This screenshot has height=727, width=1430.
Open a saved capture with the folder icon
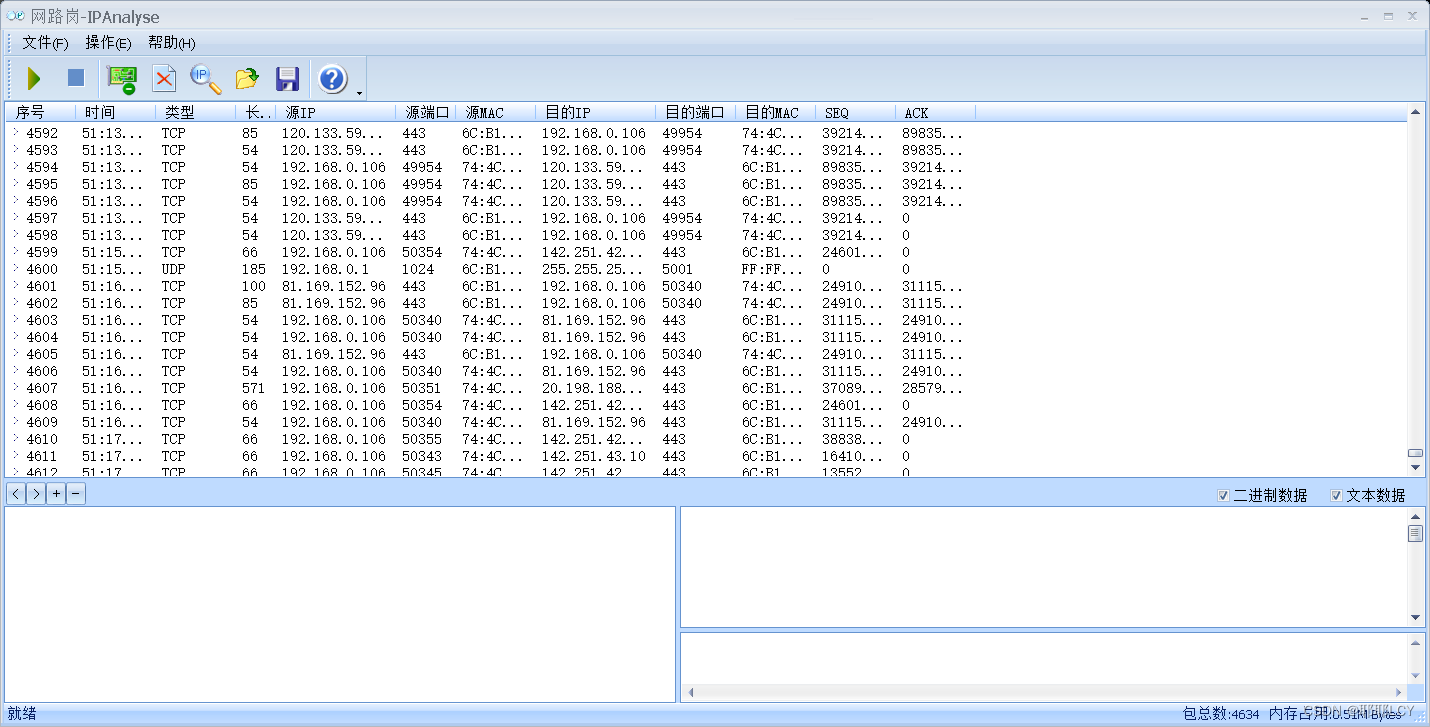247,78
